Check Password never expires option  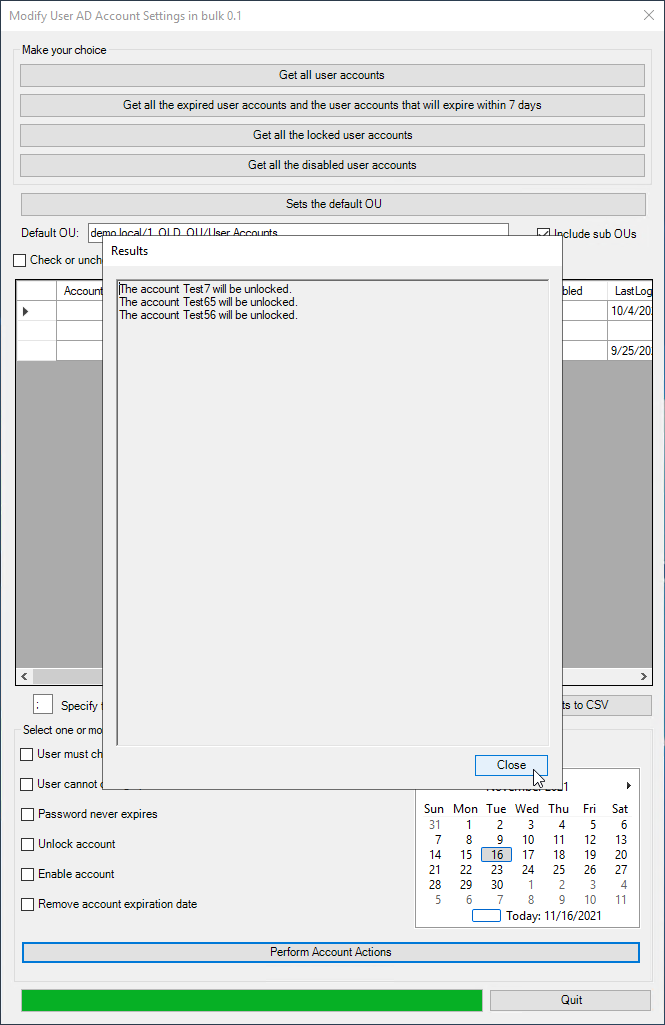click(28, 814)
